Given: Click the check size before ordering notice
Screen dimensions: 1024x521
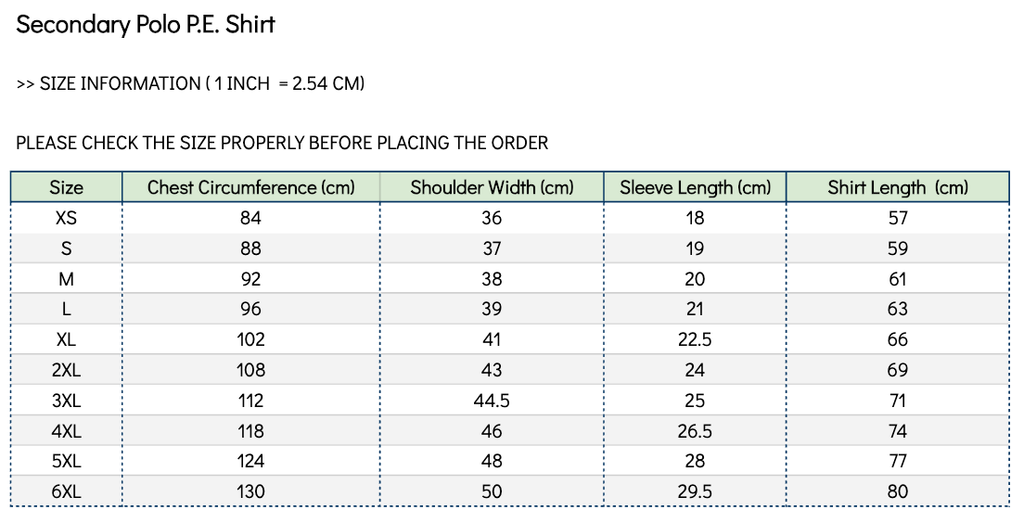Looking at the screenshot, I should click(x=282, y=143).
